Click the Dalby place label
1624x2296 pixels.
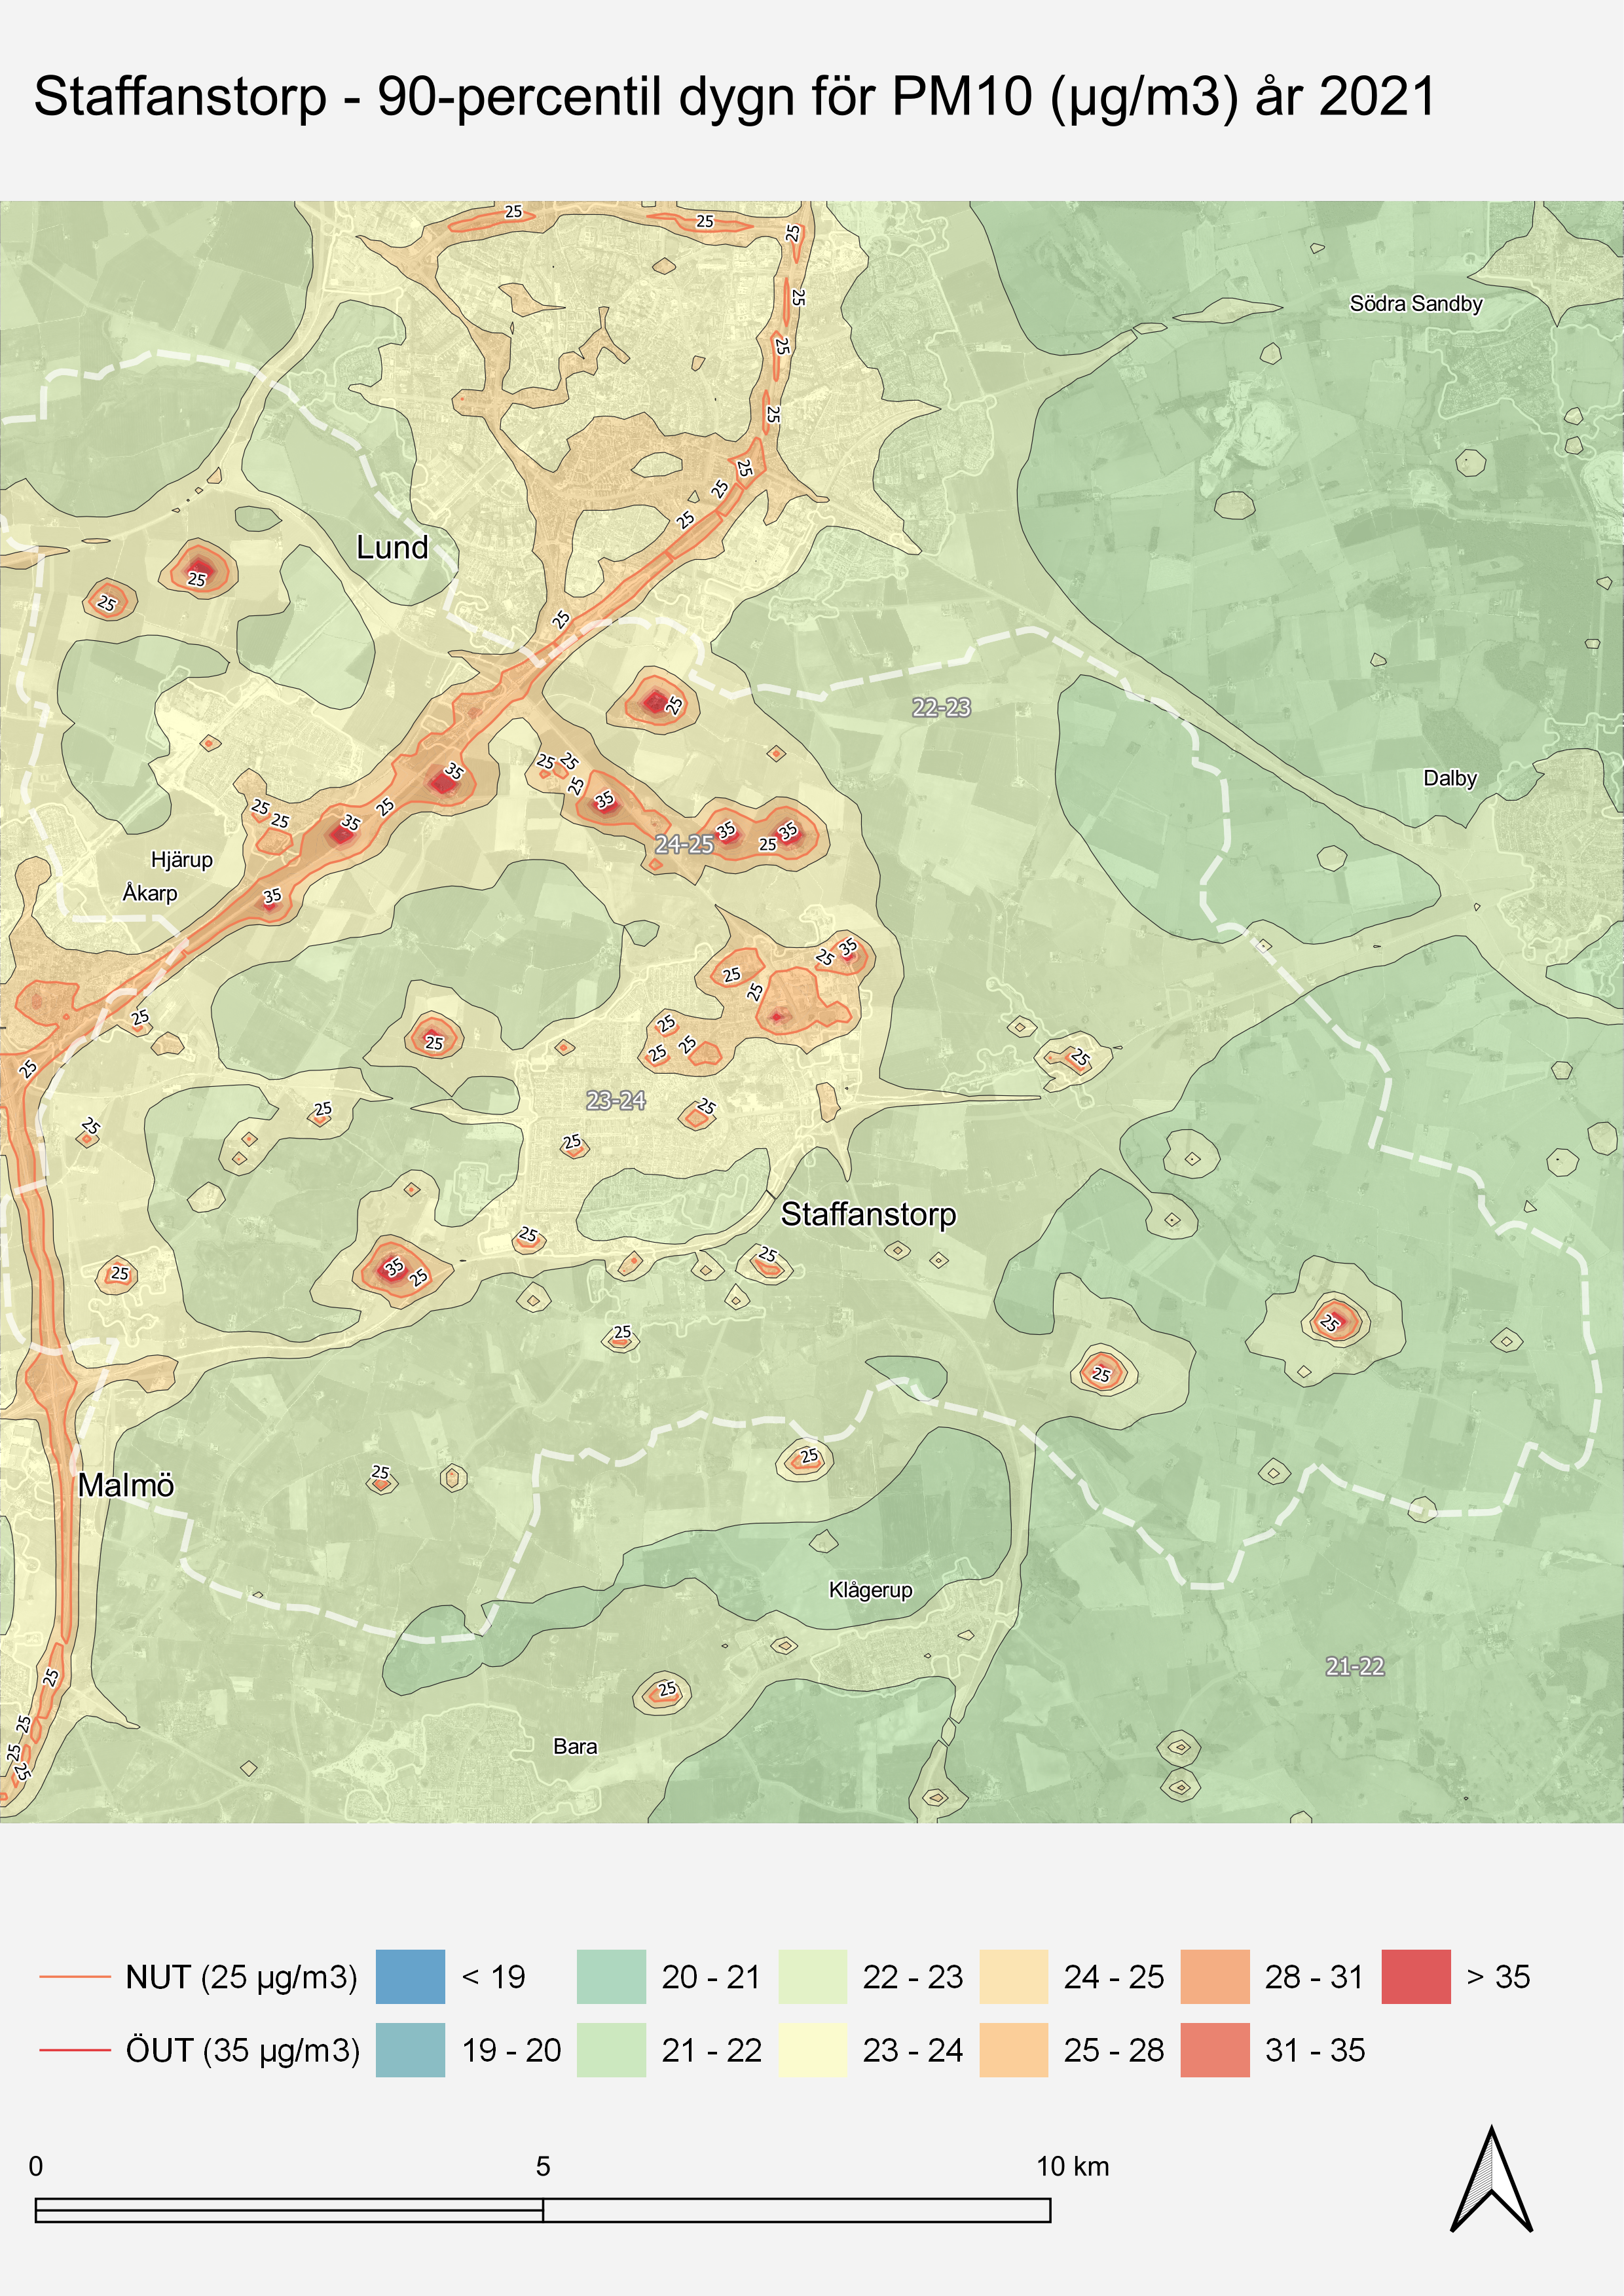(1449, 778)
